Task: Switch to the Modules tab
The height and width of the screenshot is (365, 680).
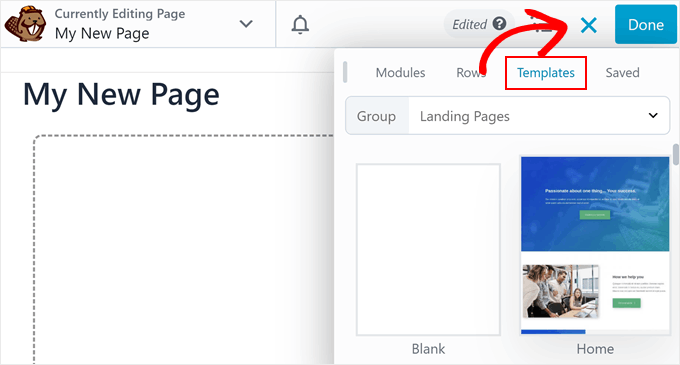Action: pos(400,72)
